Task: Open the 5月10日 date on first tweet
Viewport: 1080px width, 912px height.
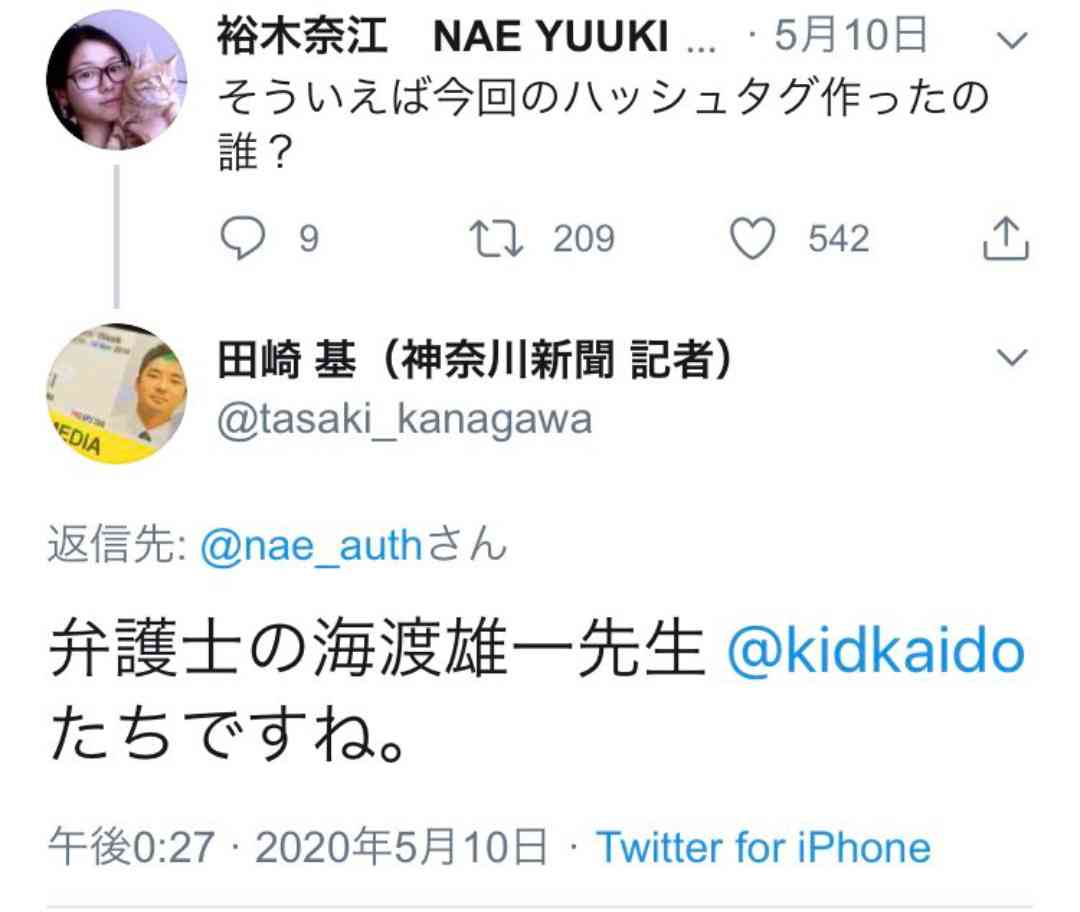Action: (851, 36)
